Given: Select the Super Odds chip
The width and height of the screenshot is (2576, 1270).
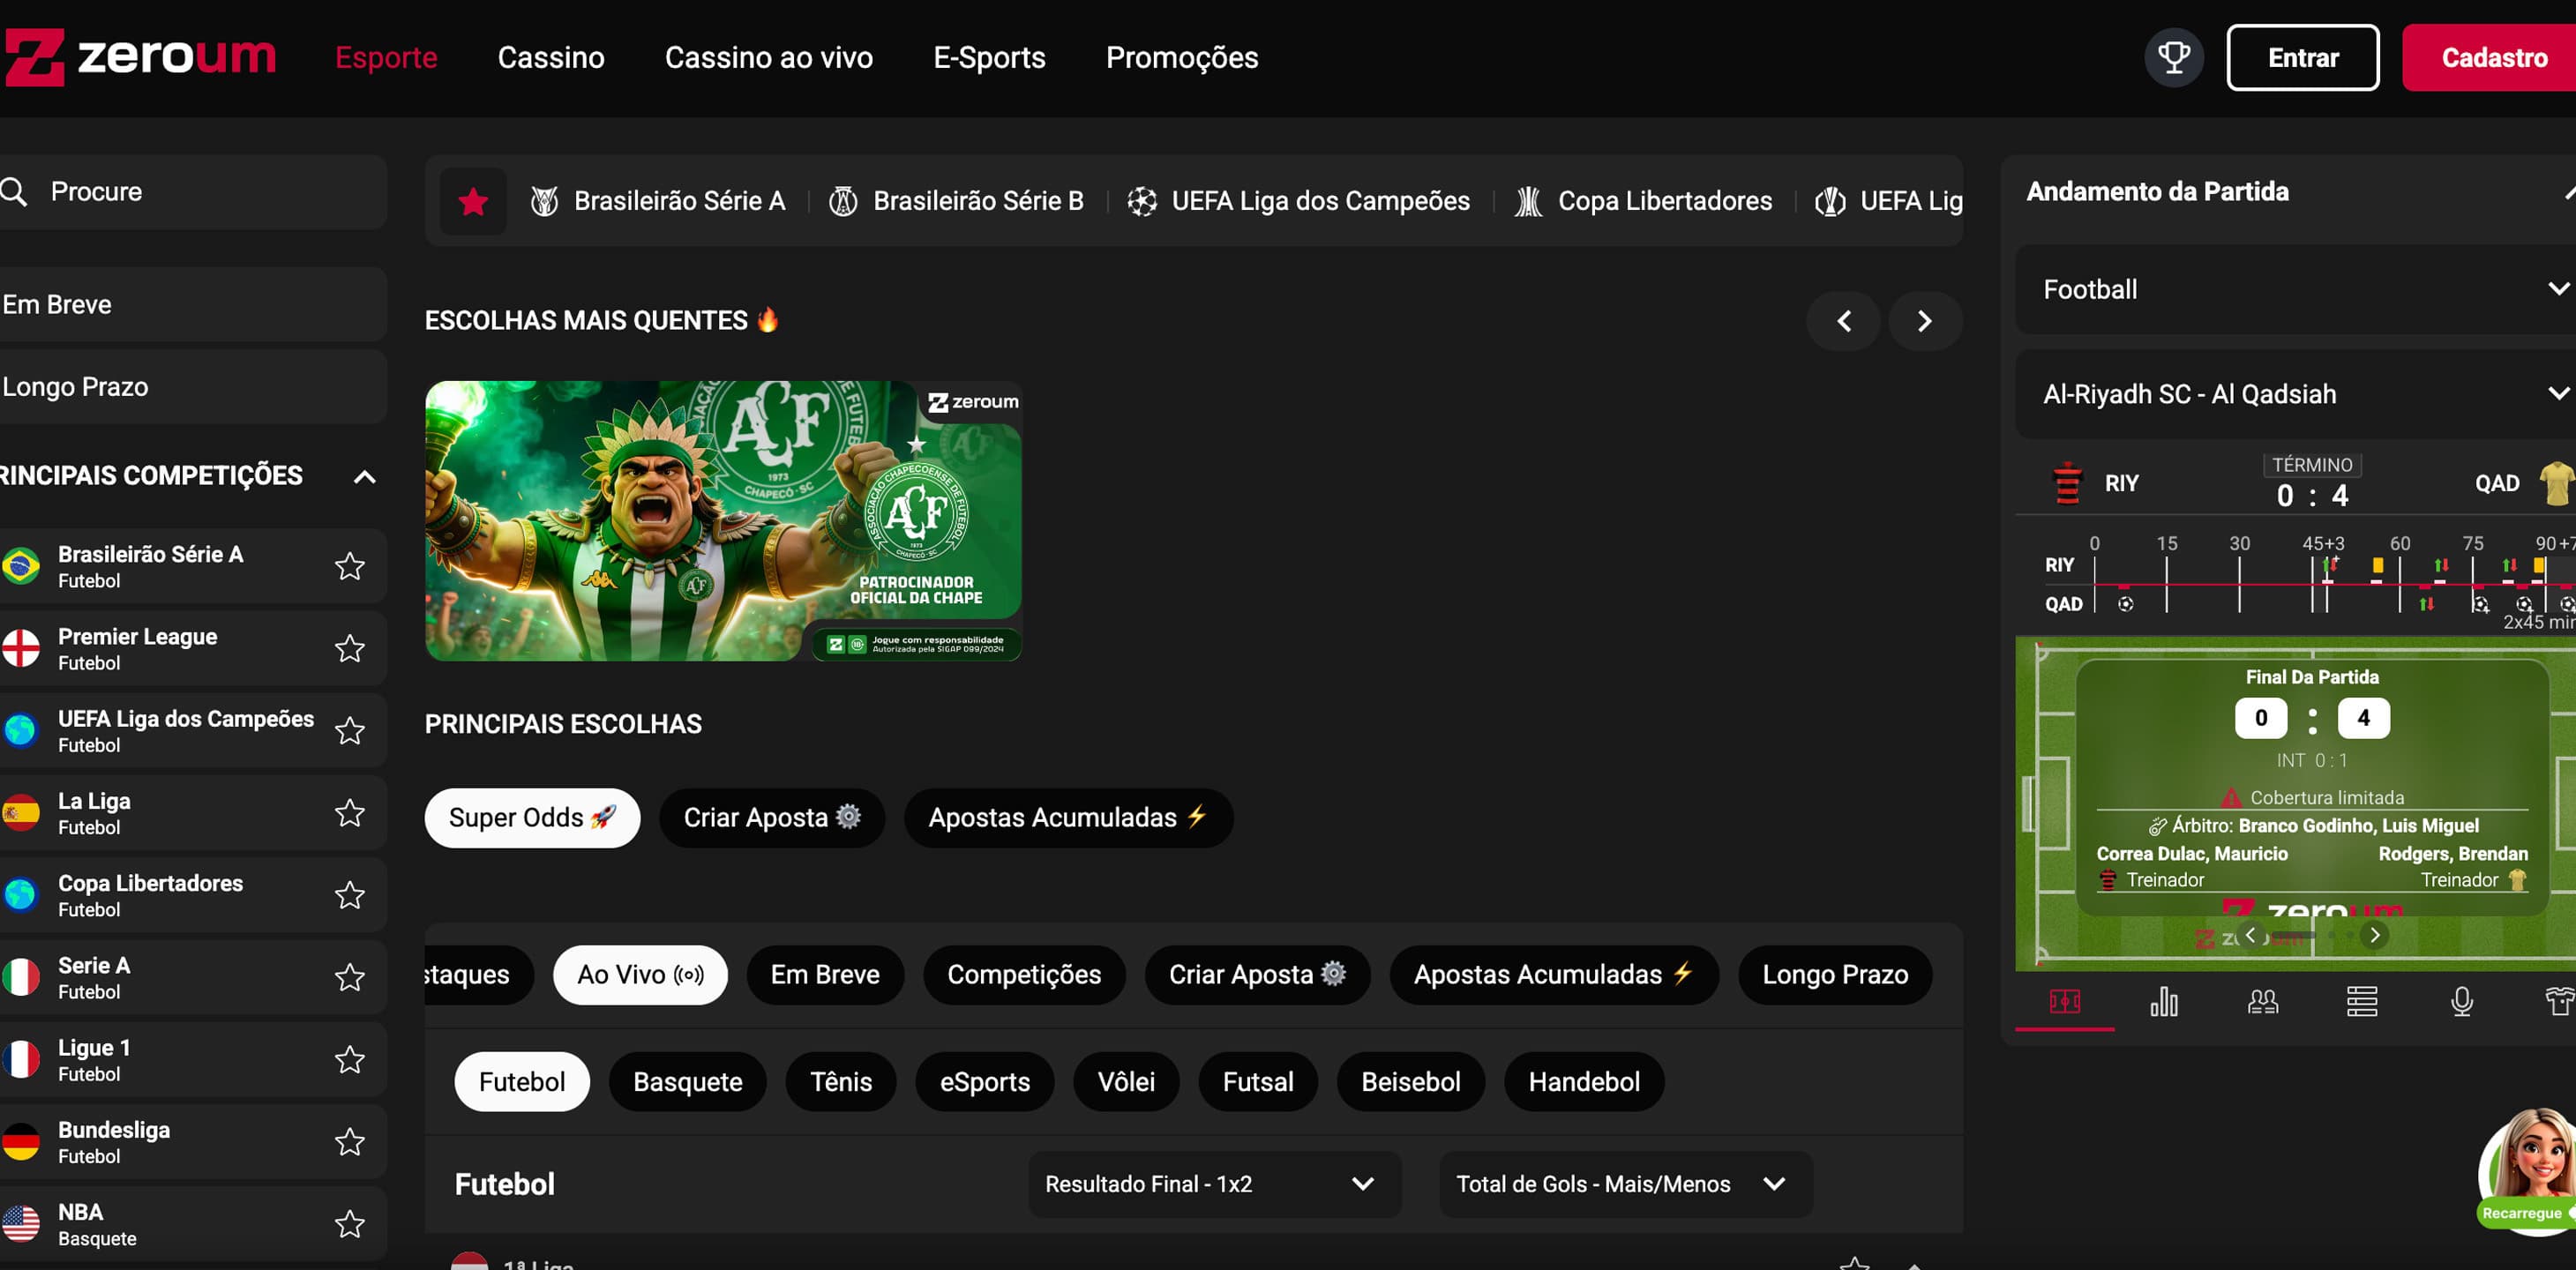Looking at the screenshot, I should [x=532, y=818].
